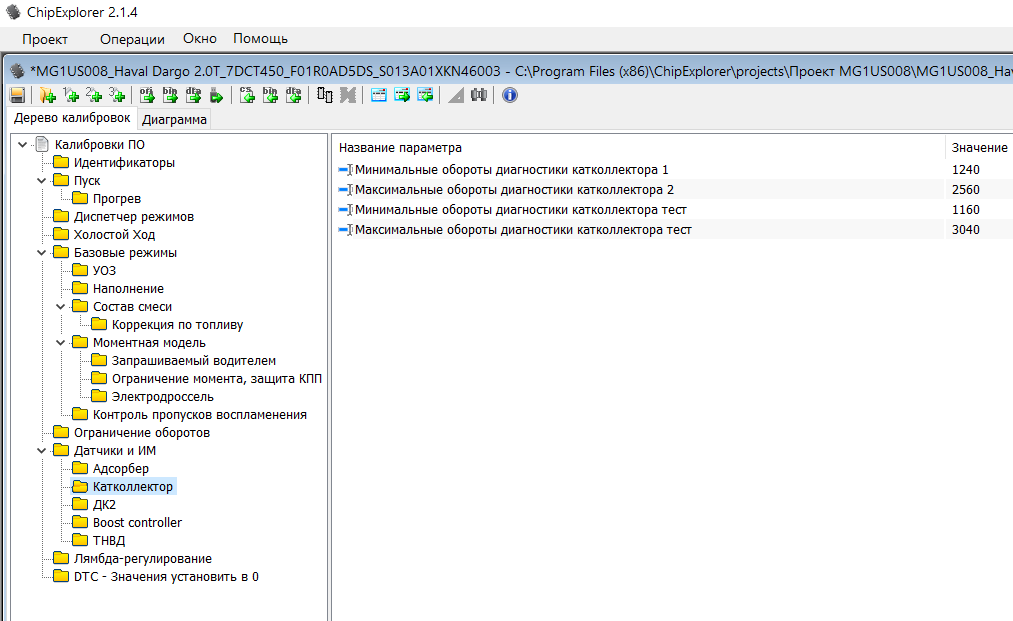Select the Boost controller folder in the tree
This screenshot has width=1013, height=621.
point(137,523)
